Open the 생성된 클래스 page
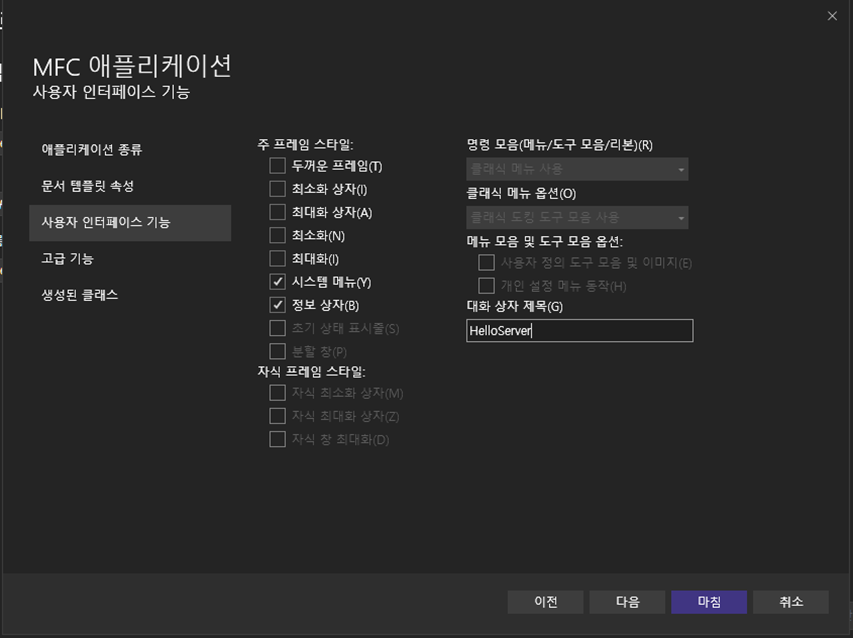Viewport: 853px width, 638px height. (x=130, y=295)
